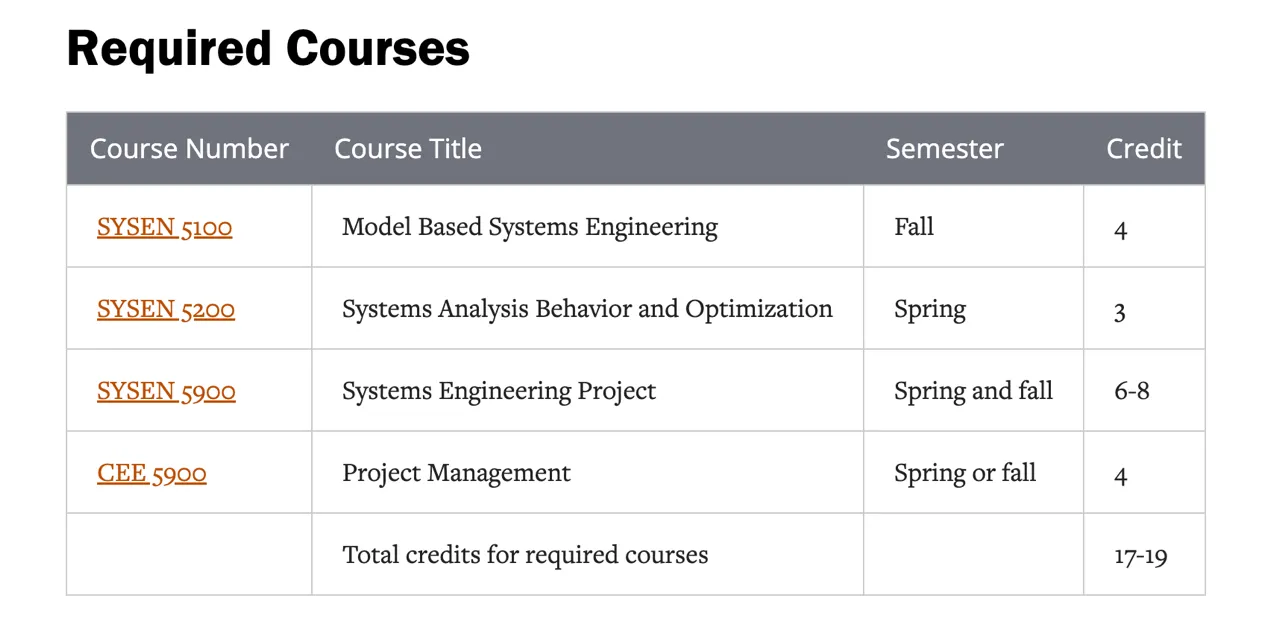Click the Credit column header
The height and width of the screenshot is (628, 1271).
click(1143, 149)
